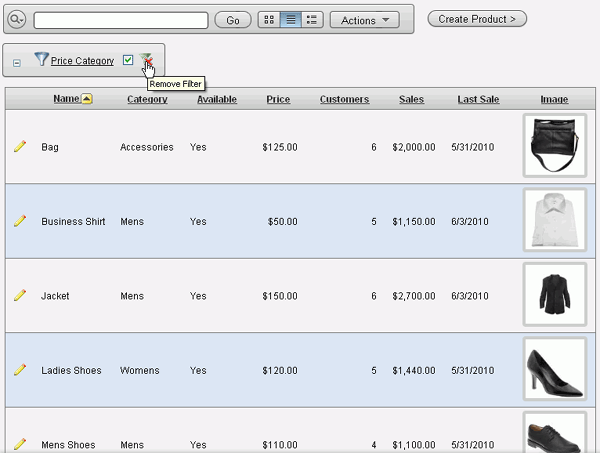The height and width of the screenshot is (453, 600).
Task: Edit the Ladies Shoes row pencil icon
Action: pos(20,370)
